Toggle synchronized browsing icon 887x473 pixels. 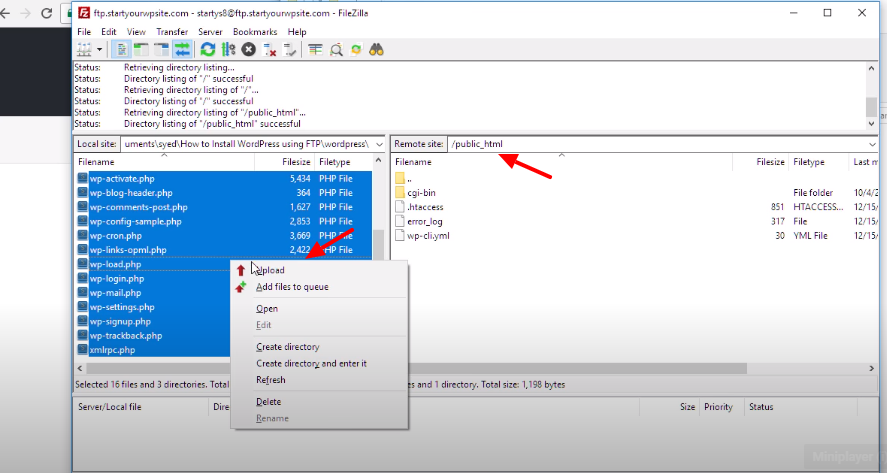pyautogui.click(x=356, y=50)
